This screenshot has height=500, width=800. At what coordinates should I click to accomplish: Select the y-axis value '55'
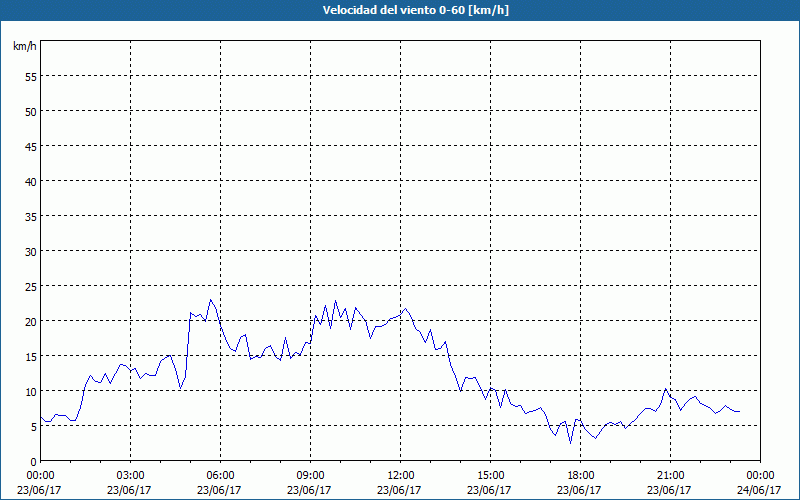tap(31, 79)
